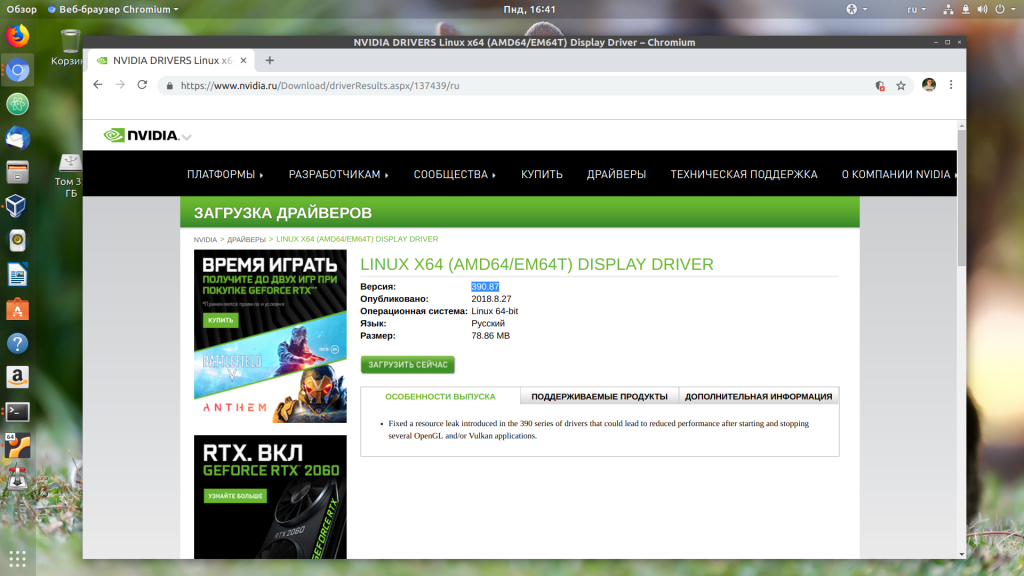Open VirtualBox from the dock

17,206
